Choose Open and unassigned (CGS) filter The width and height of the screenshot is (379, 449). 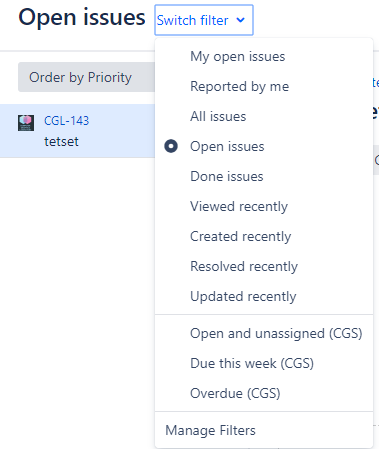[264, 333]
